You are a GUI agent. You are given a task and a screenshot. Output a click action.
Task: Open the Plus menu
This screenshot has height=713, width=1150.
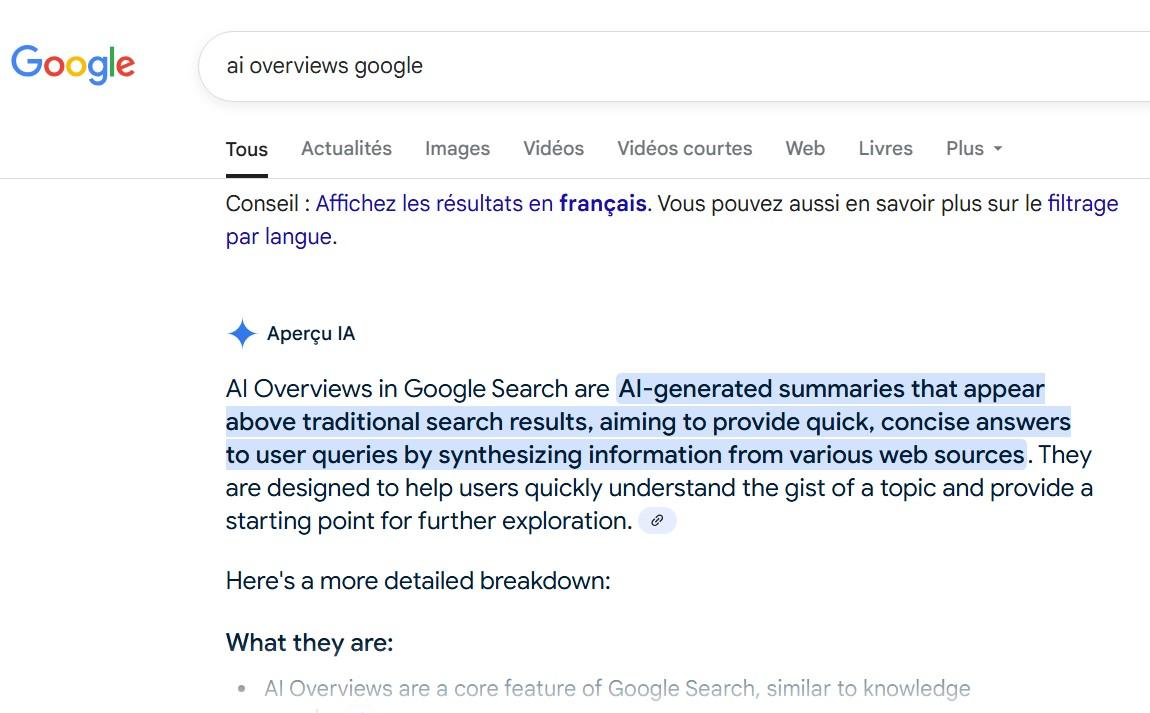(973, 149)
